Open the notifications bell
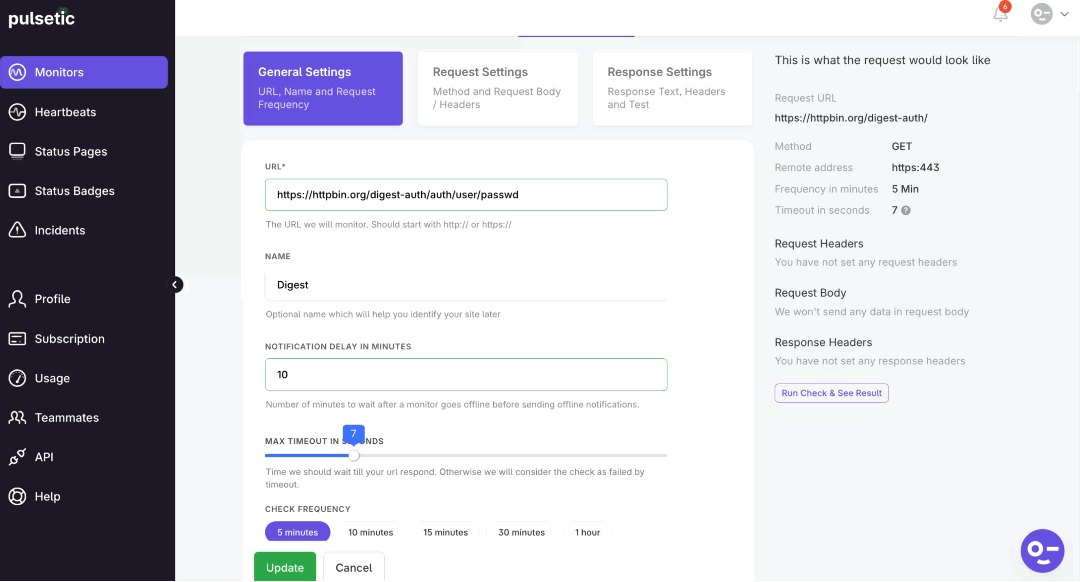1080x582 pixels. [999, 14]
